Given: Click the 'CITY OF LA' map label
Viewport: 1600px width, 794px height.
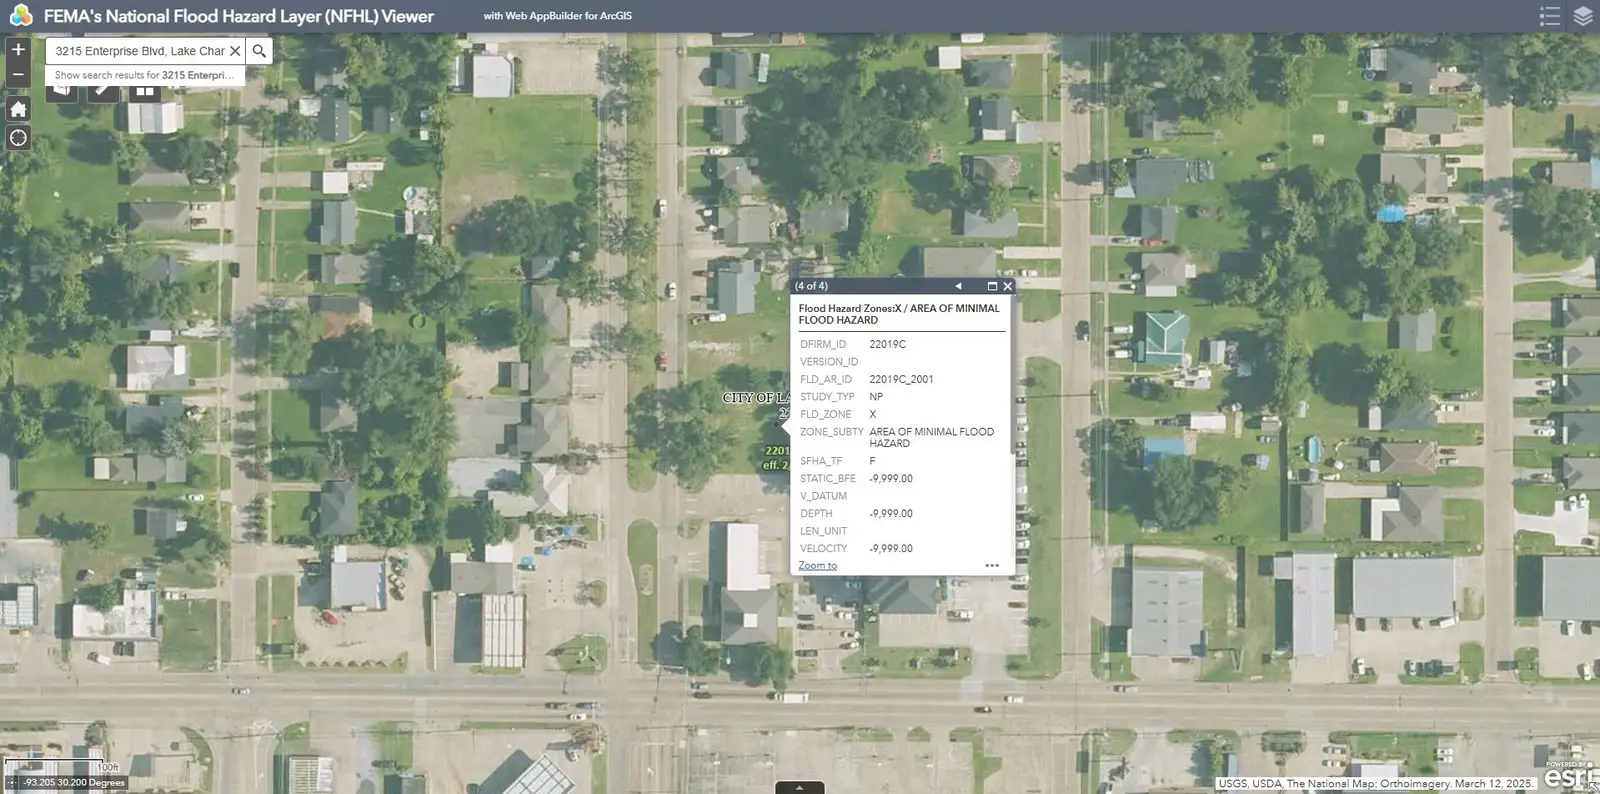Looking at the screenshot, I should click(x=756, y=398).
